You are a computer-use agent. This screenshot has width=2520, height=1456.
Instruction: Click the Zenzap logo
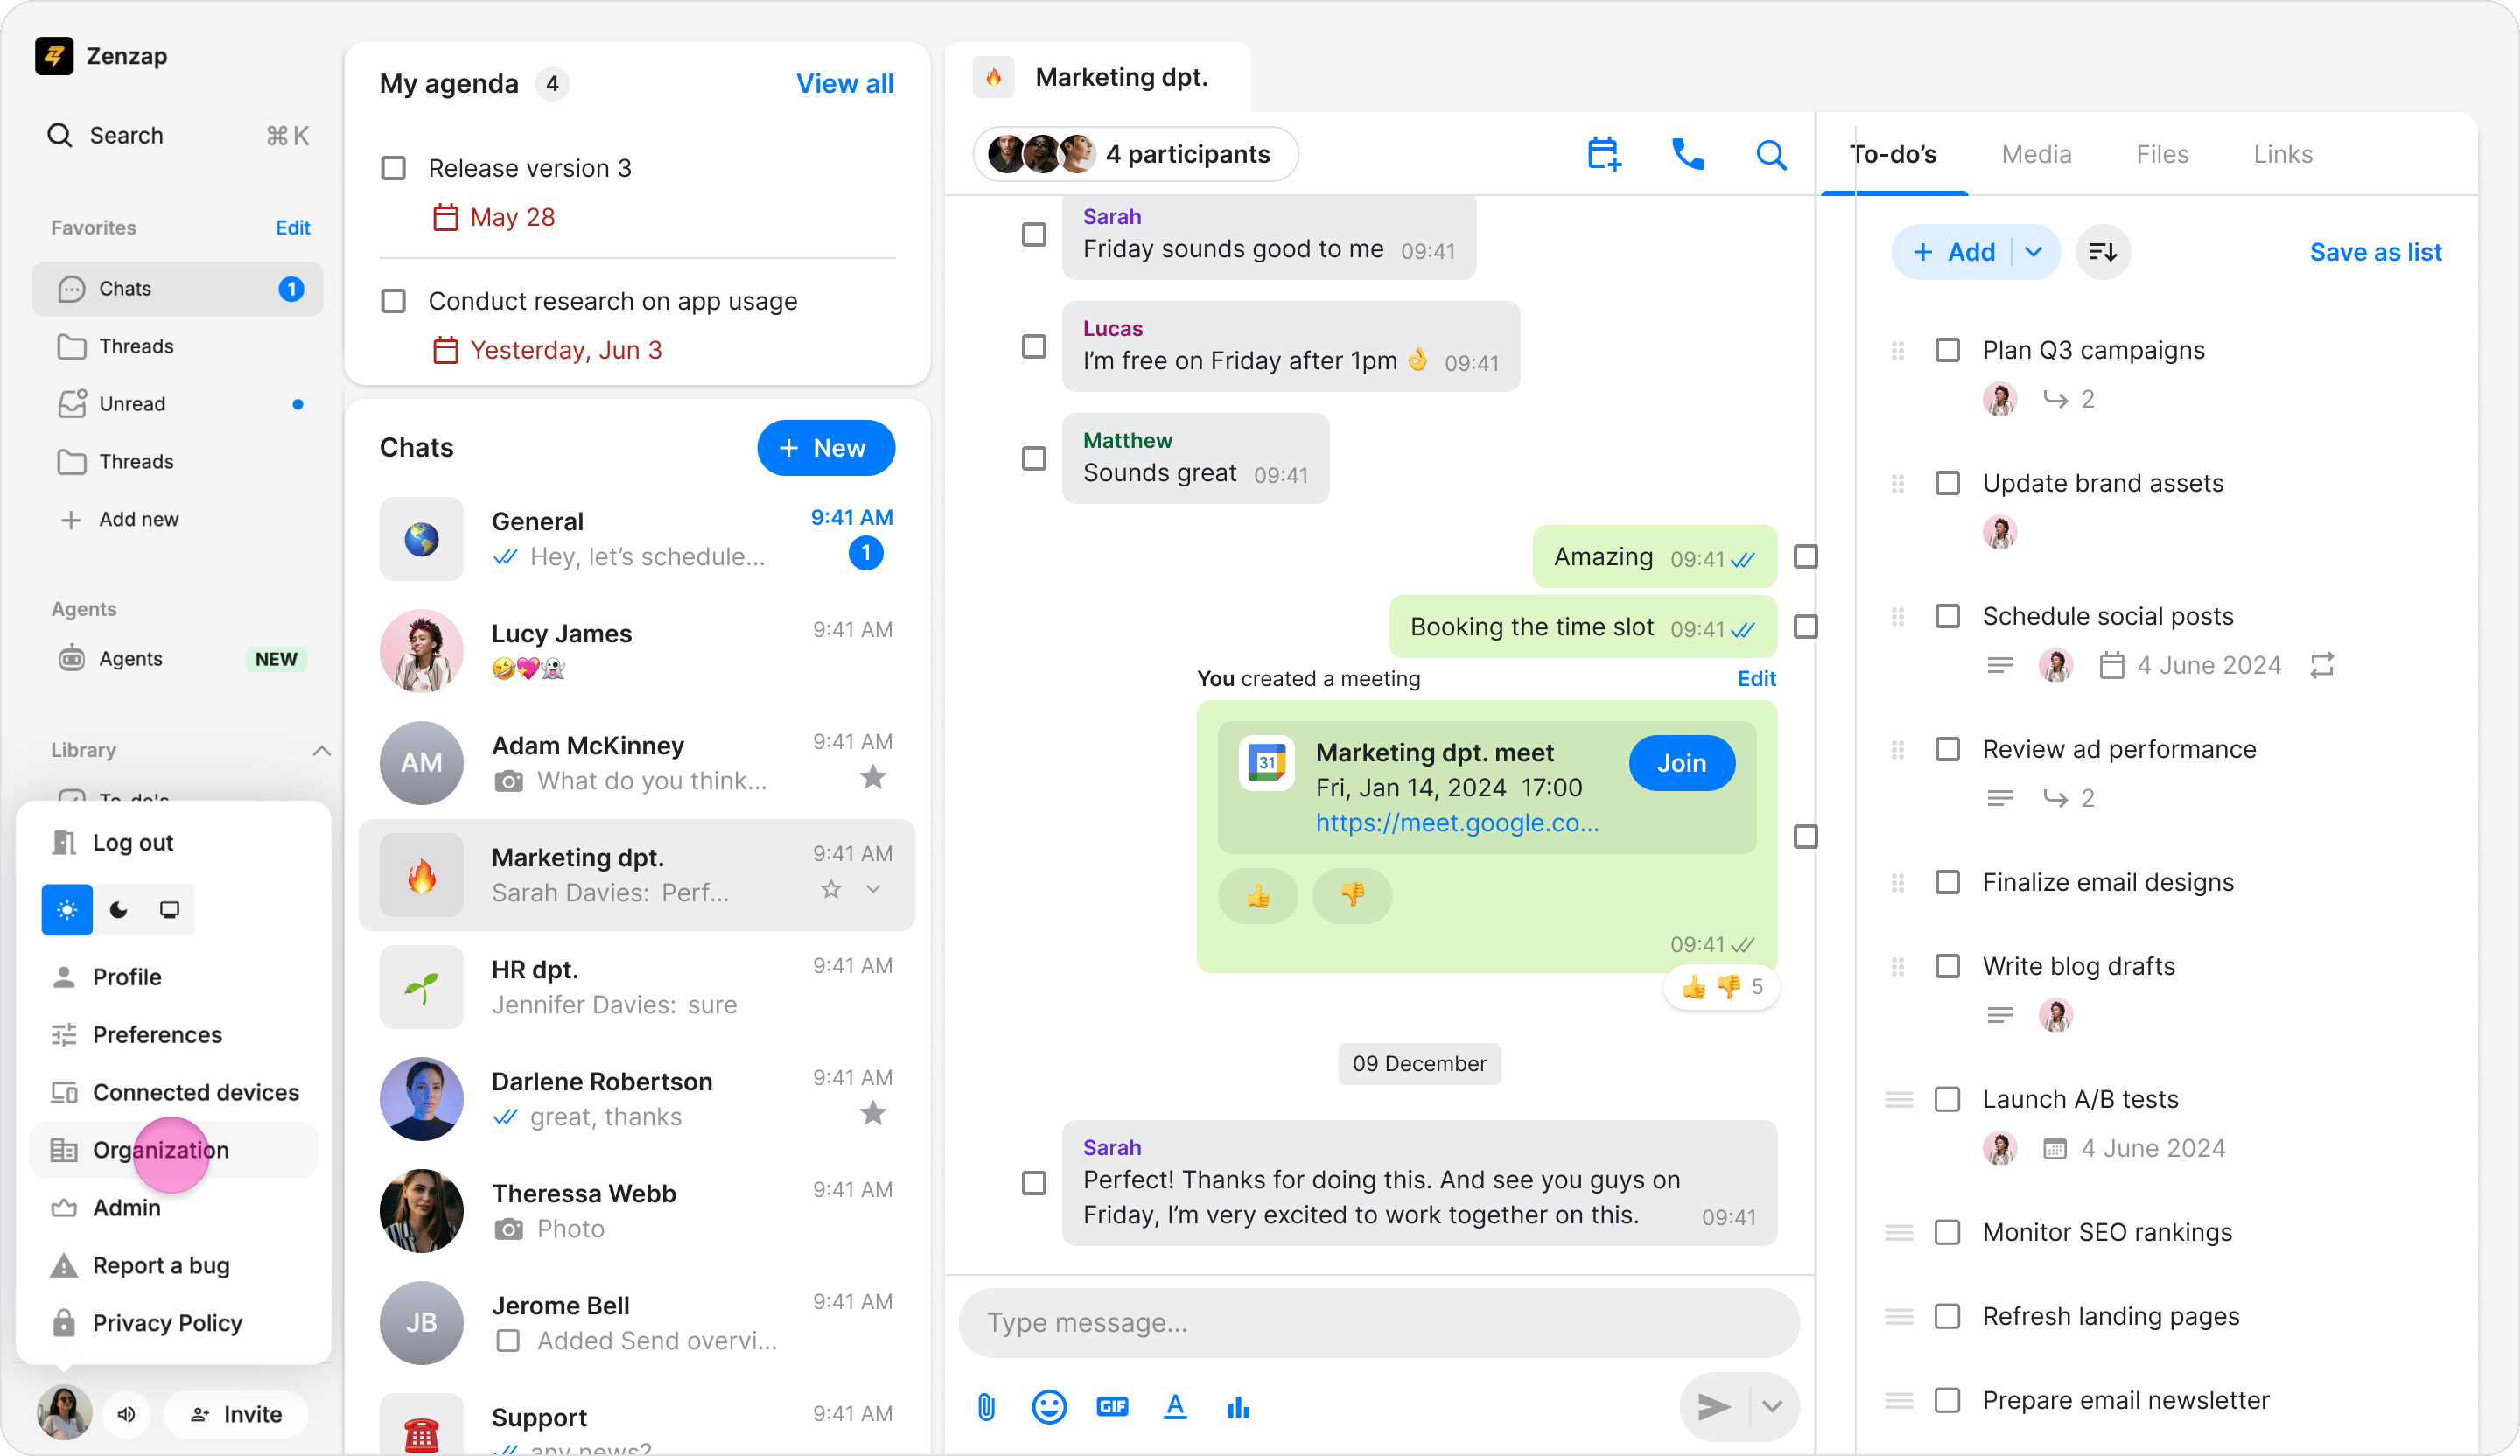54,56
